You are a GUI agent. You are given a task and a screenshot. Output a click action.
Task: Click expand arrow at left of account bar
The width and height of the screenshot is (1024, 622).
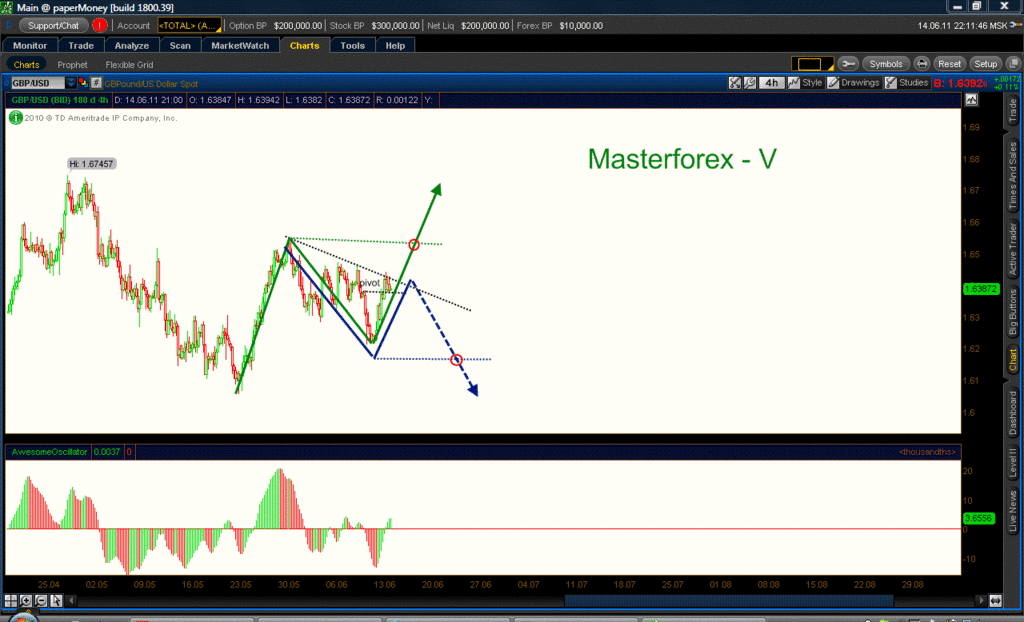(9, 25)
